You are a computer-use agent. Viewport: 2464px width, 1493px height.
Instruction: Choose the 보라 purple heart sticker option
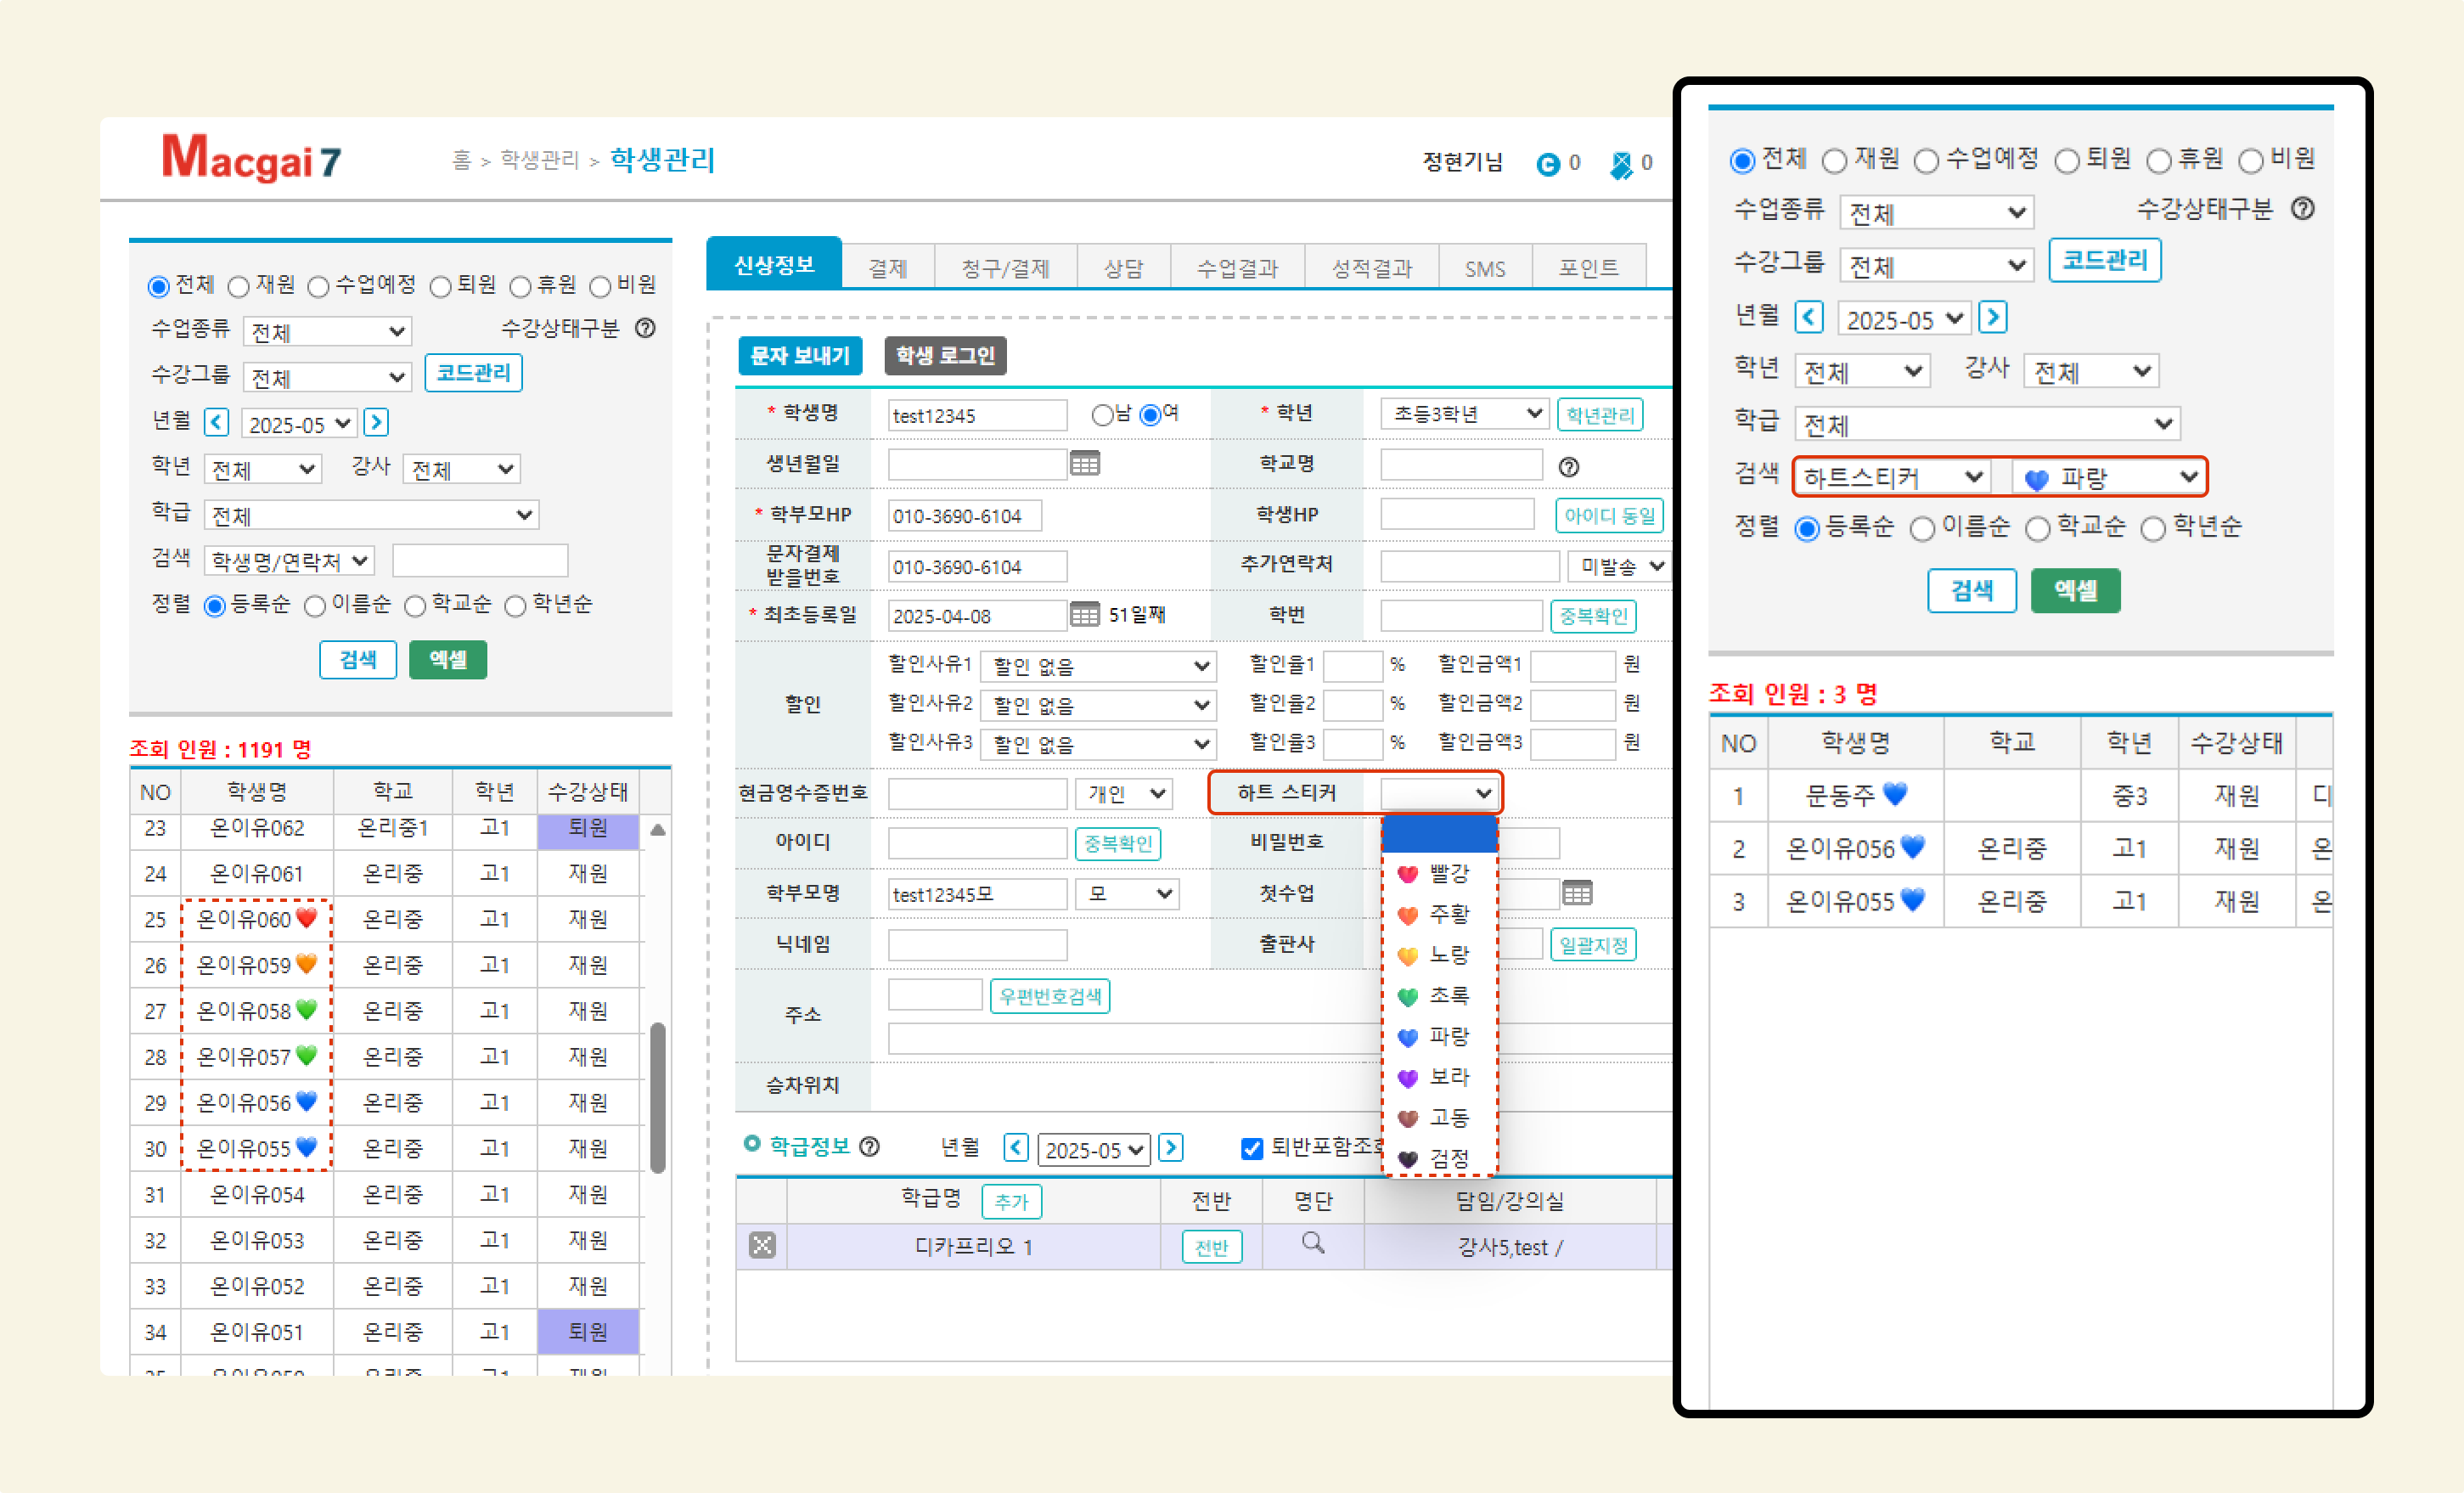[1437, 1078]
